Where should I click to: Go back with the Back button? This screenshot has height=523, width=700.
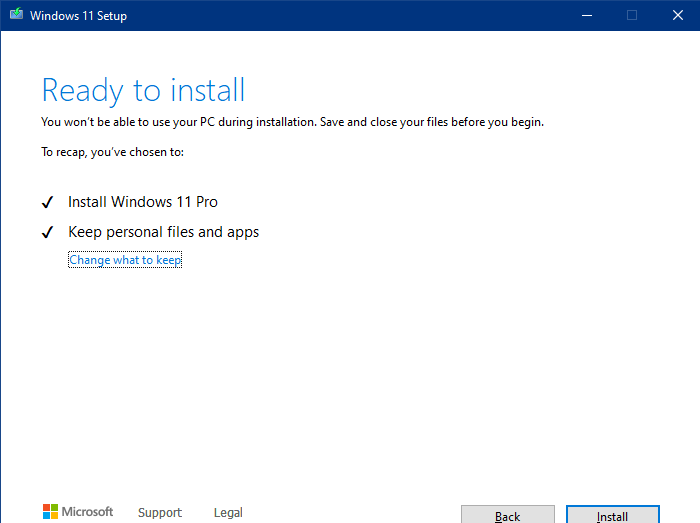pos(508,515)
